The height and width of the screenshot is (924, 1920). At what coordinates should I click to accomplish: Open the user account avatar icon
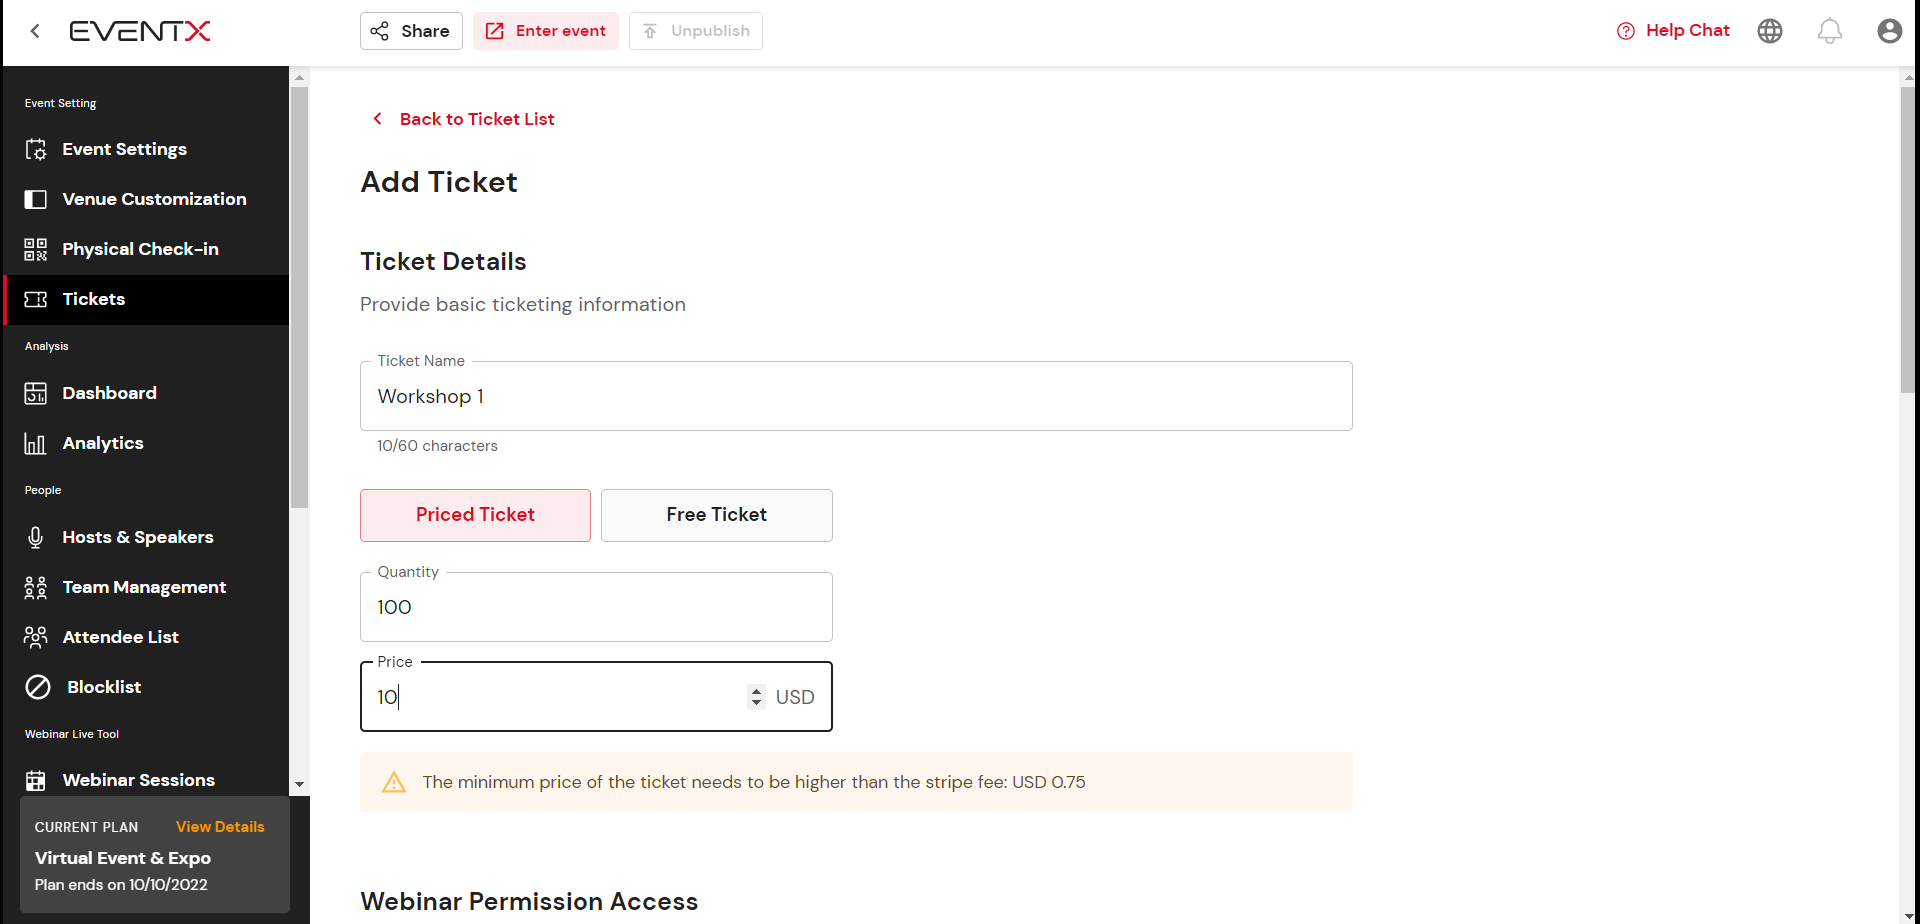1890,31
